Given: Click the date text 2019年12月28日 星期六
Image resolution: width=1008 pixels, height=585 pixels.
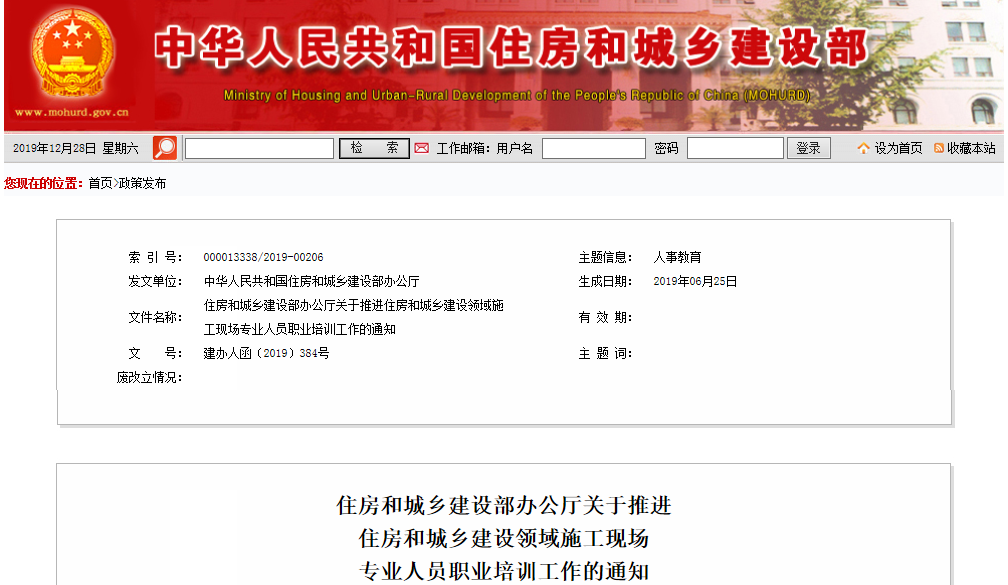Looking at the screenshot, I should click(76, 148).
